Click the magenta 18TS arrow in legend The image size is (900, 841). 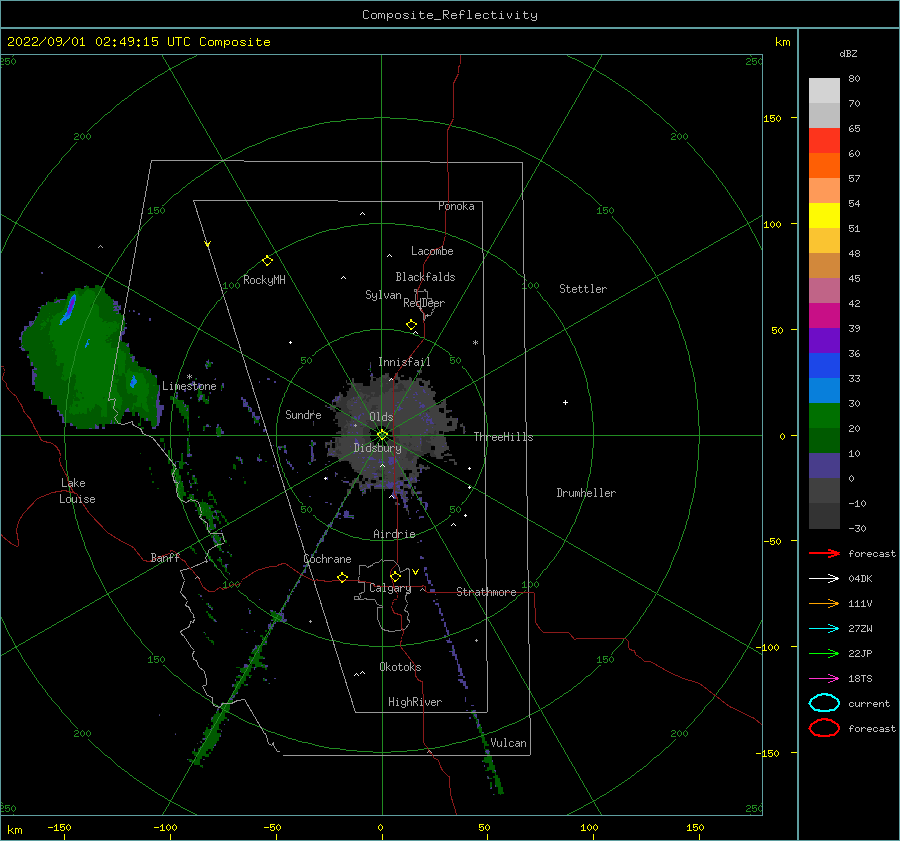[x=824, y=679]
